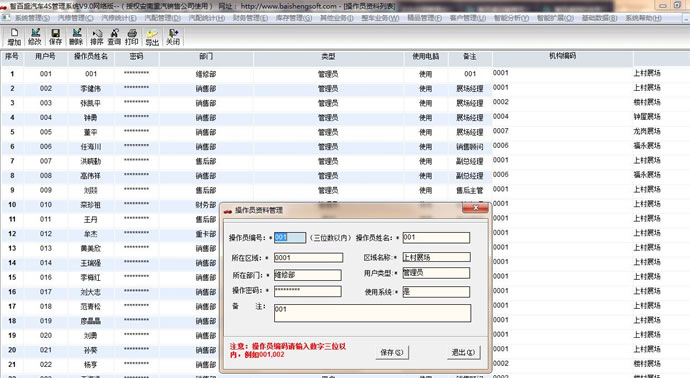
Task: Open the 库存管理(G) menu
Action: tap(294, 18)
